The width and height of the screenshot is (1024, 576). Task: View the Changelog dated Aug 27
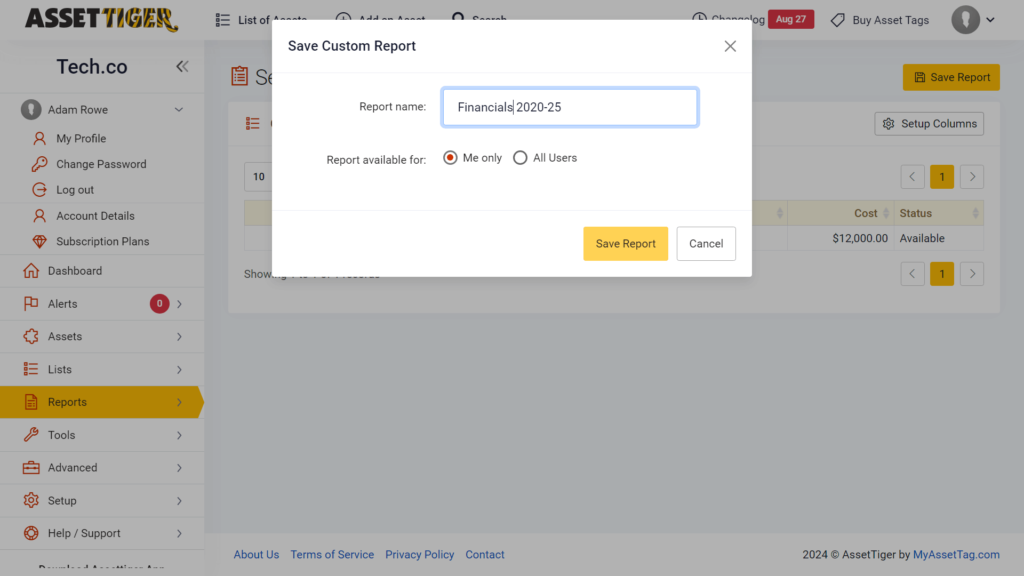pyautogui.click(x=791, y=18)
